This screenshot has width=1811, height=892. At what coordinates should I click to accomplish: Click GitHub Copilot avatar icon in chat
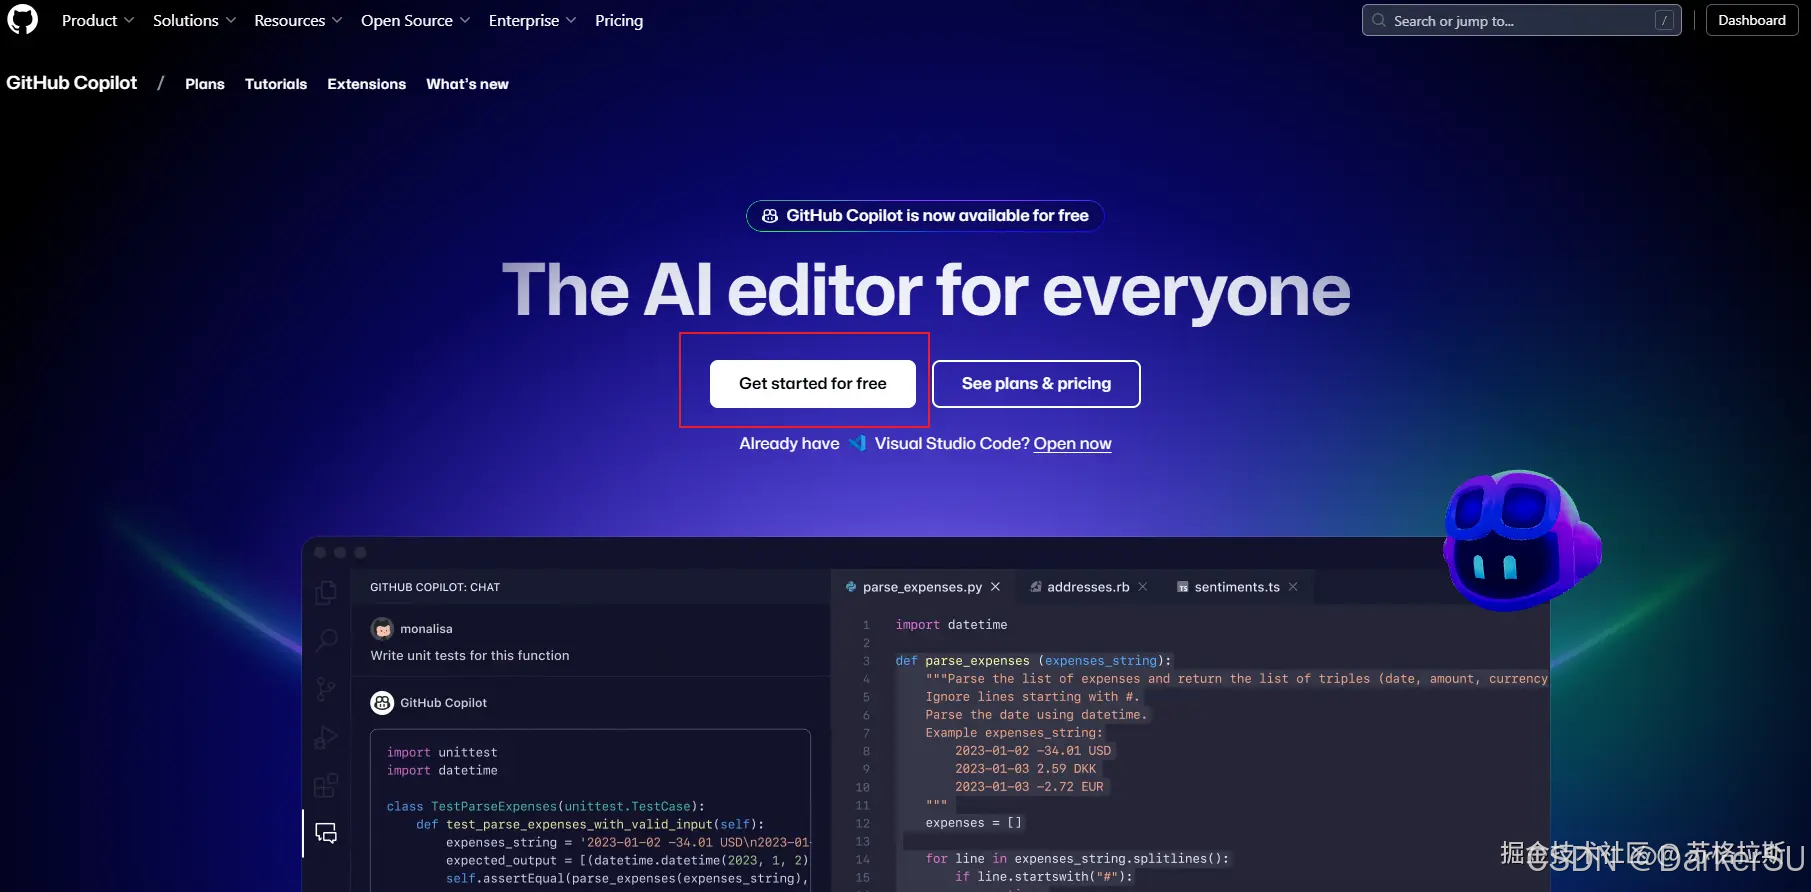click(x=382, y=703)
